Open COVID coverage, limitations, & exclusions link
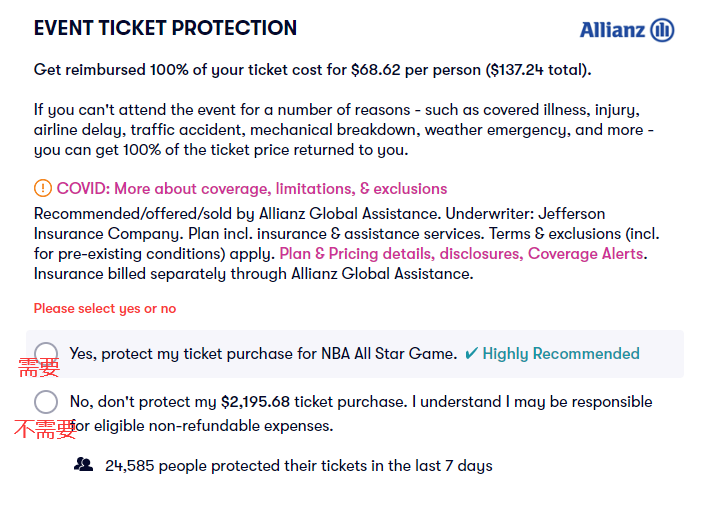The width and height of the screenshot is (708, 518). (252, 189)
